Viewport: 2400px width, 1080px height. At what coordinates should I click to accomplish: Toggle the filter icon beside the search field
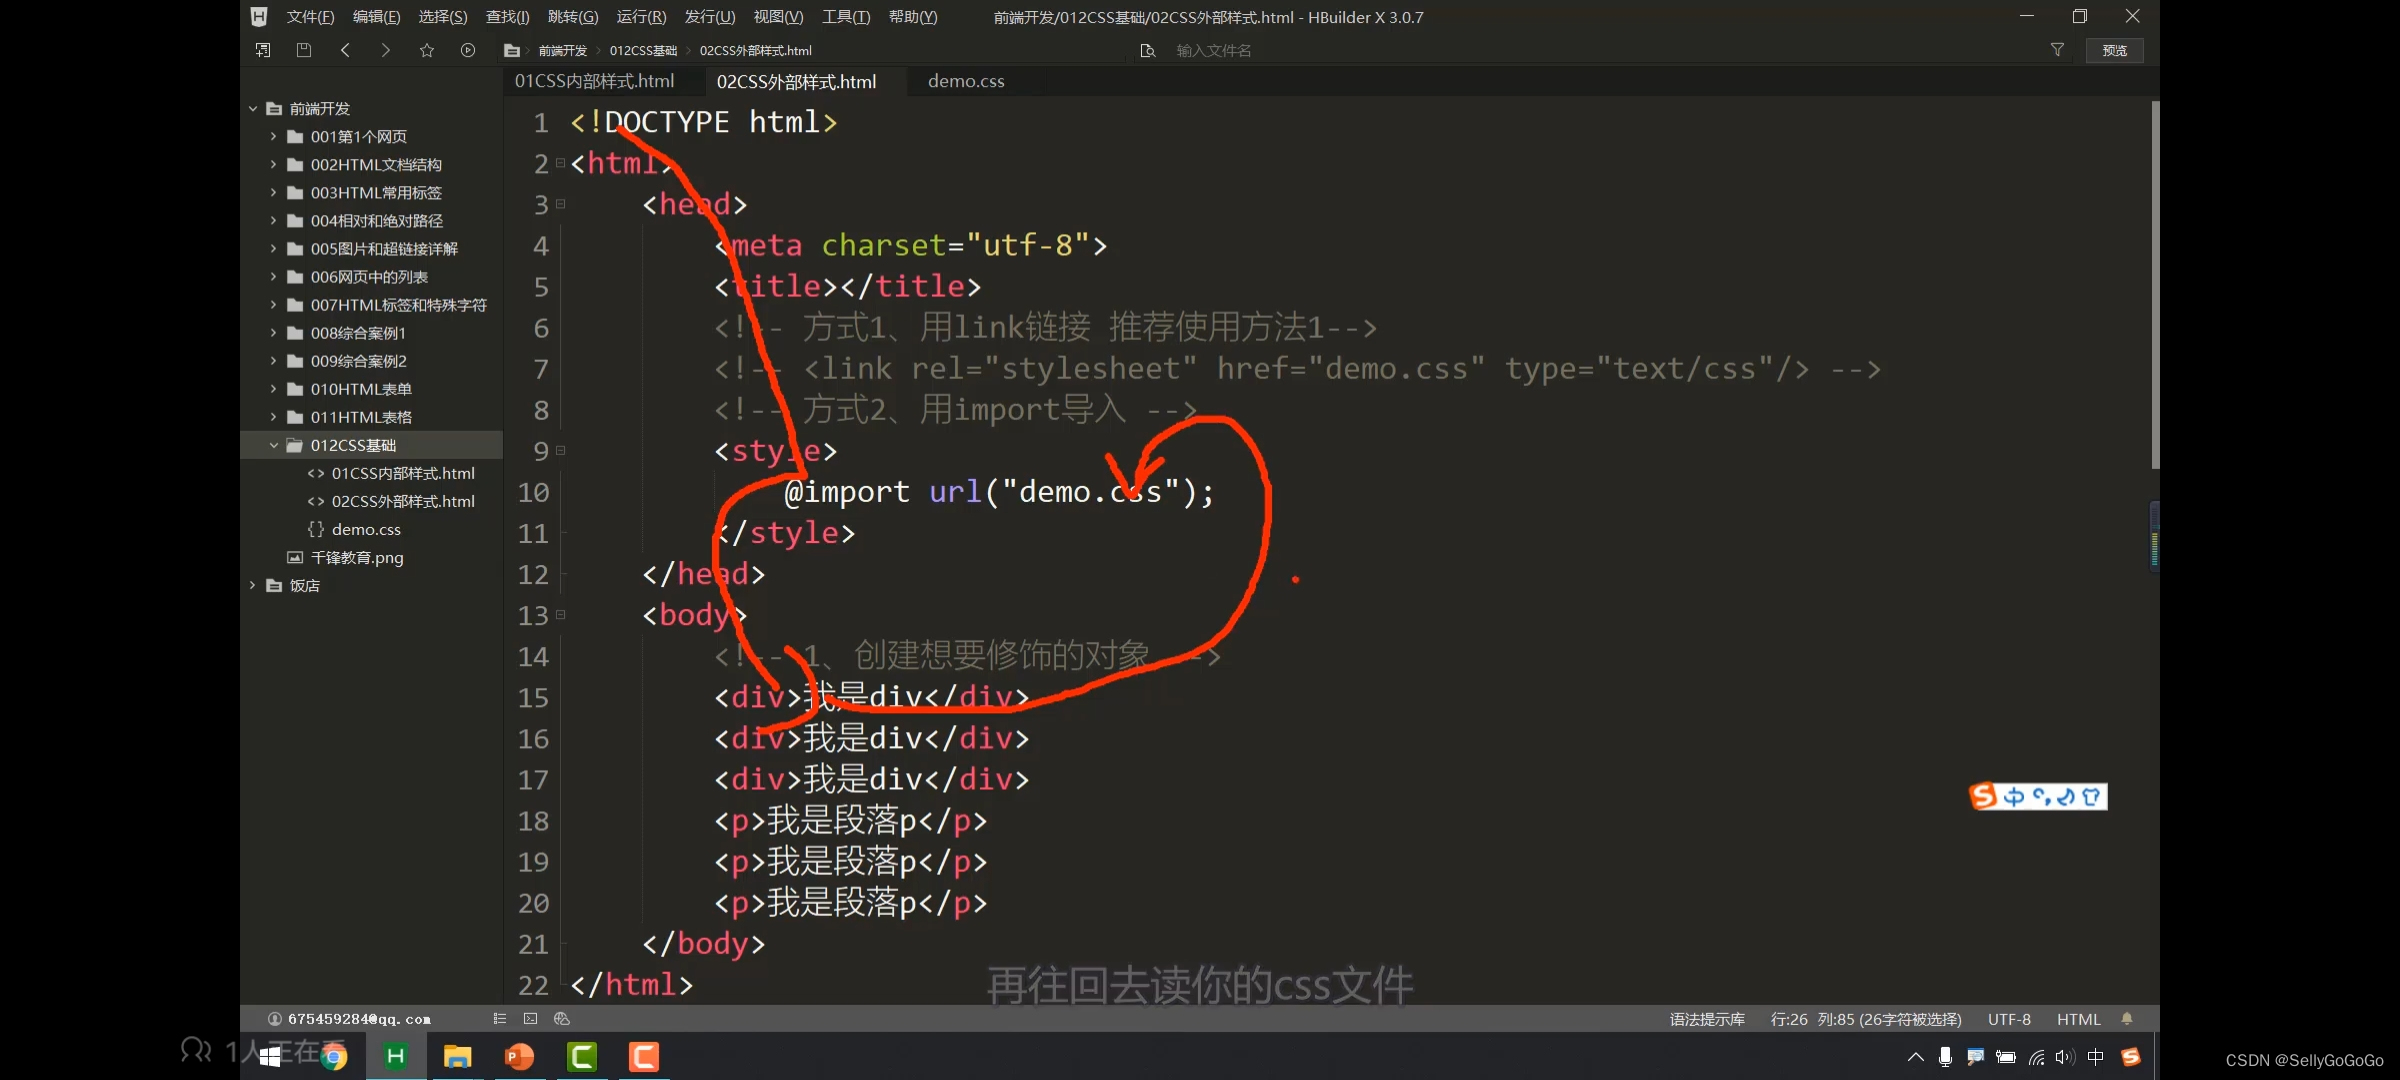(2057, 50)
